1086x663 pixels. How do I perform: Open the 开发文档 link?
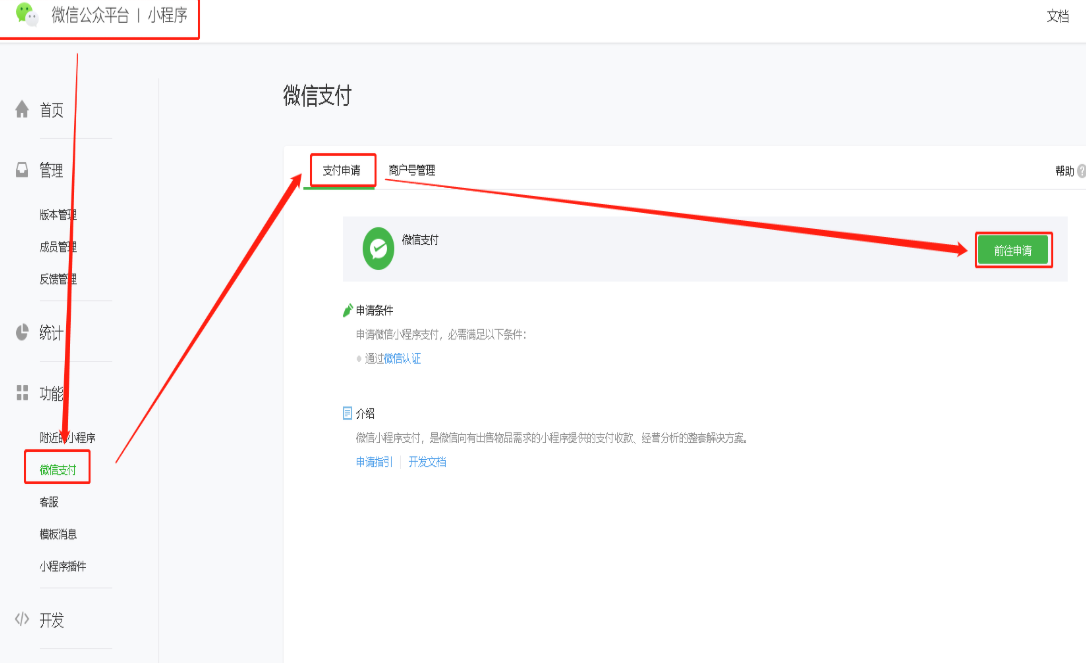427,462
